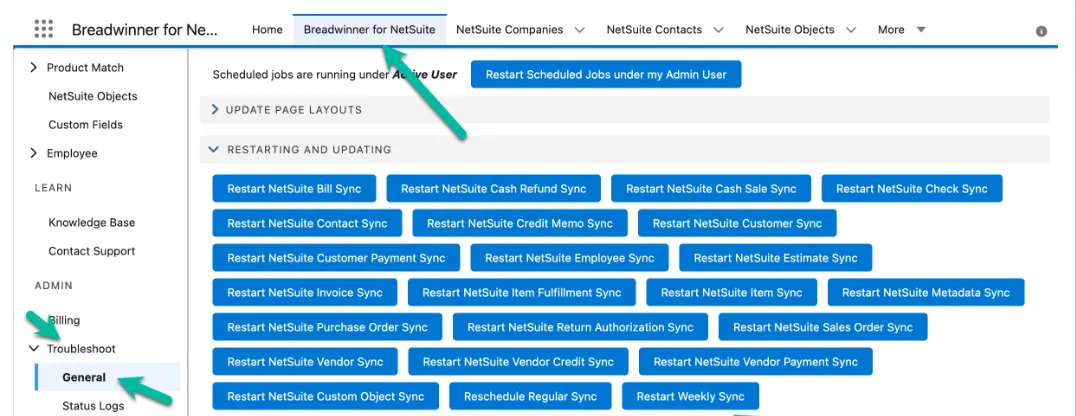This screenshot has width=1076, height=416.
Task: Click Restart NetSuite Vendor Payment Sync
Action: coord(756,362)
